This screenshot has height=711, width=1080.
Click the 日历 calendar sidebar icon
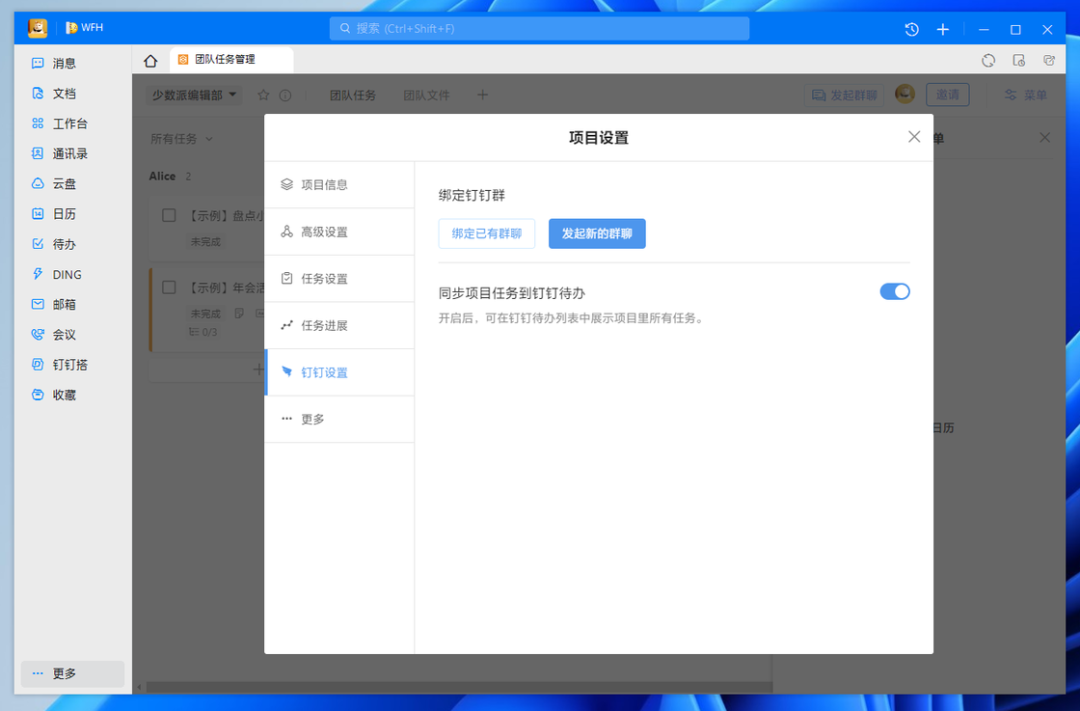click(x=38, y=214)
